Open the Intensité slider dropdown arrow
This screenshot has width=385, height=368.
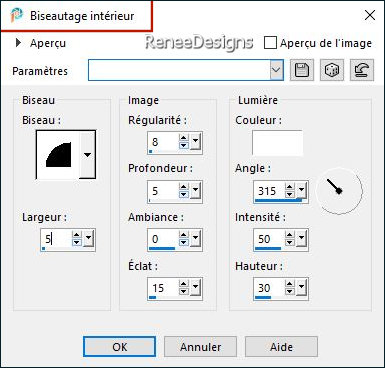301,238
